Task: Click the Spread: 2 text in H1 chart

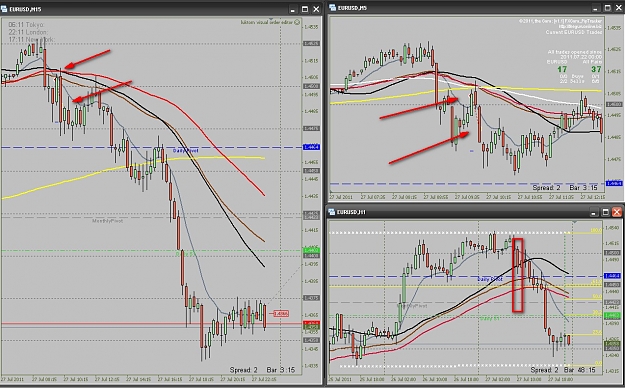Action: click(544, 370)
